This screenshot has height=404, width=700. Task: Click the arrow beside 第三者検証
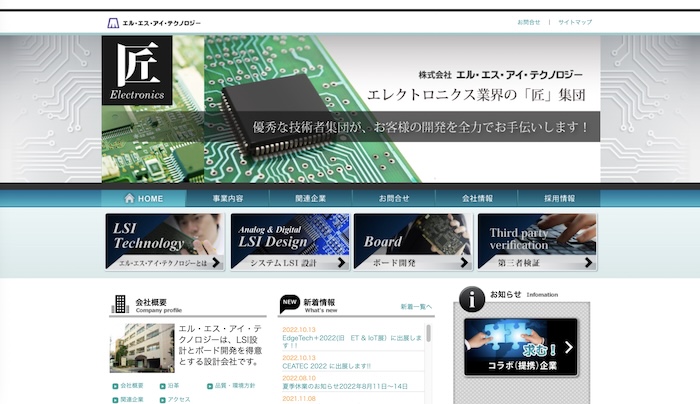(x=588, y=262)
